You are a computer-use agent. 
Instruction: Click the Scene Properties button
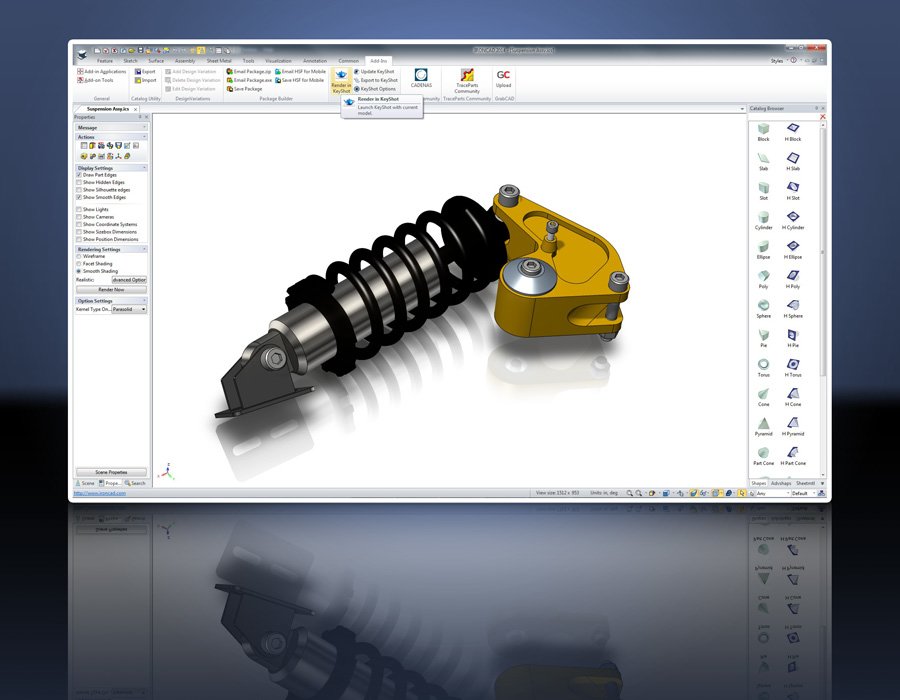[111, 472]
